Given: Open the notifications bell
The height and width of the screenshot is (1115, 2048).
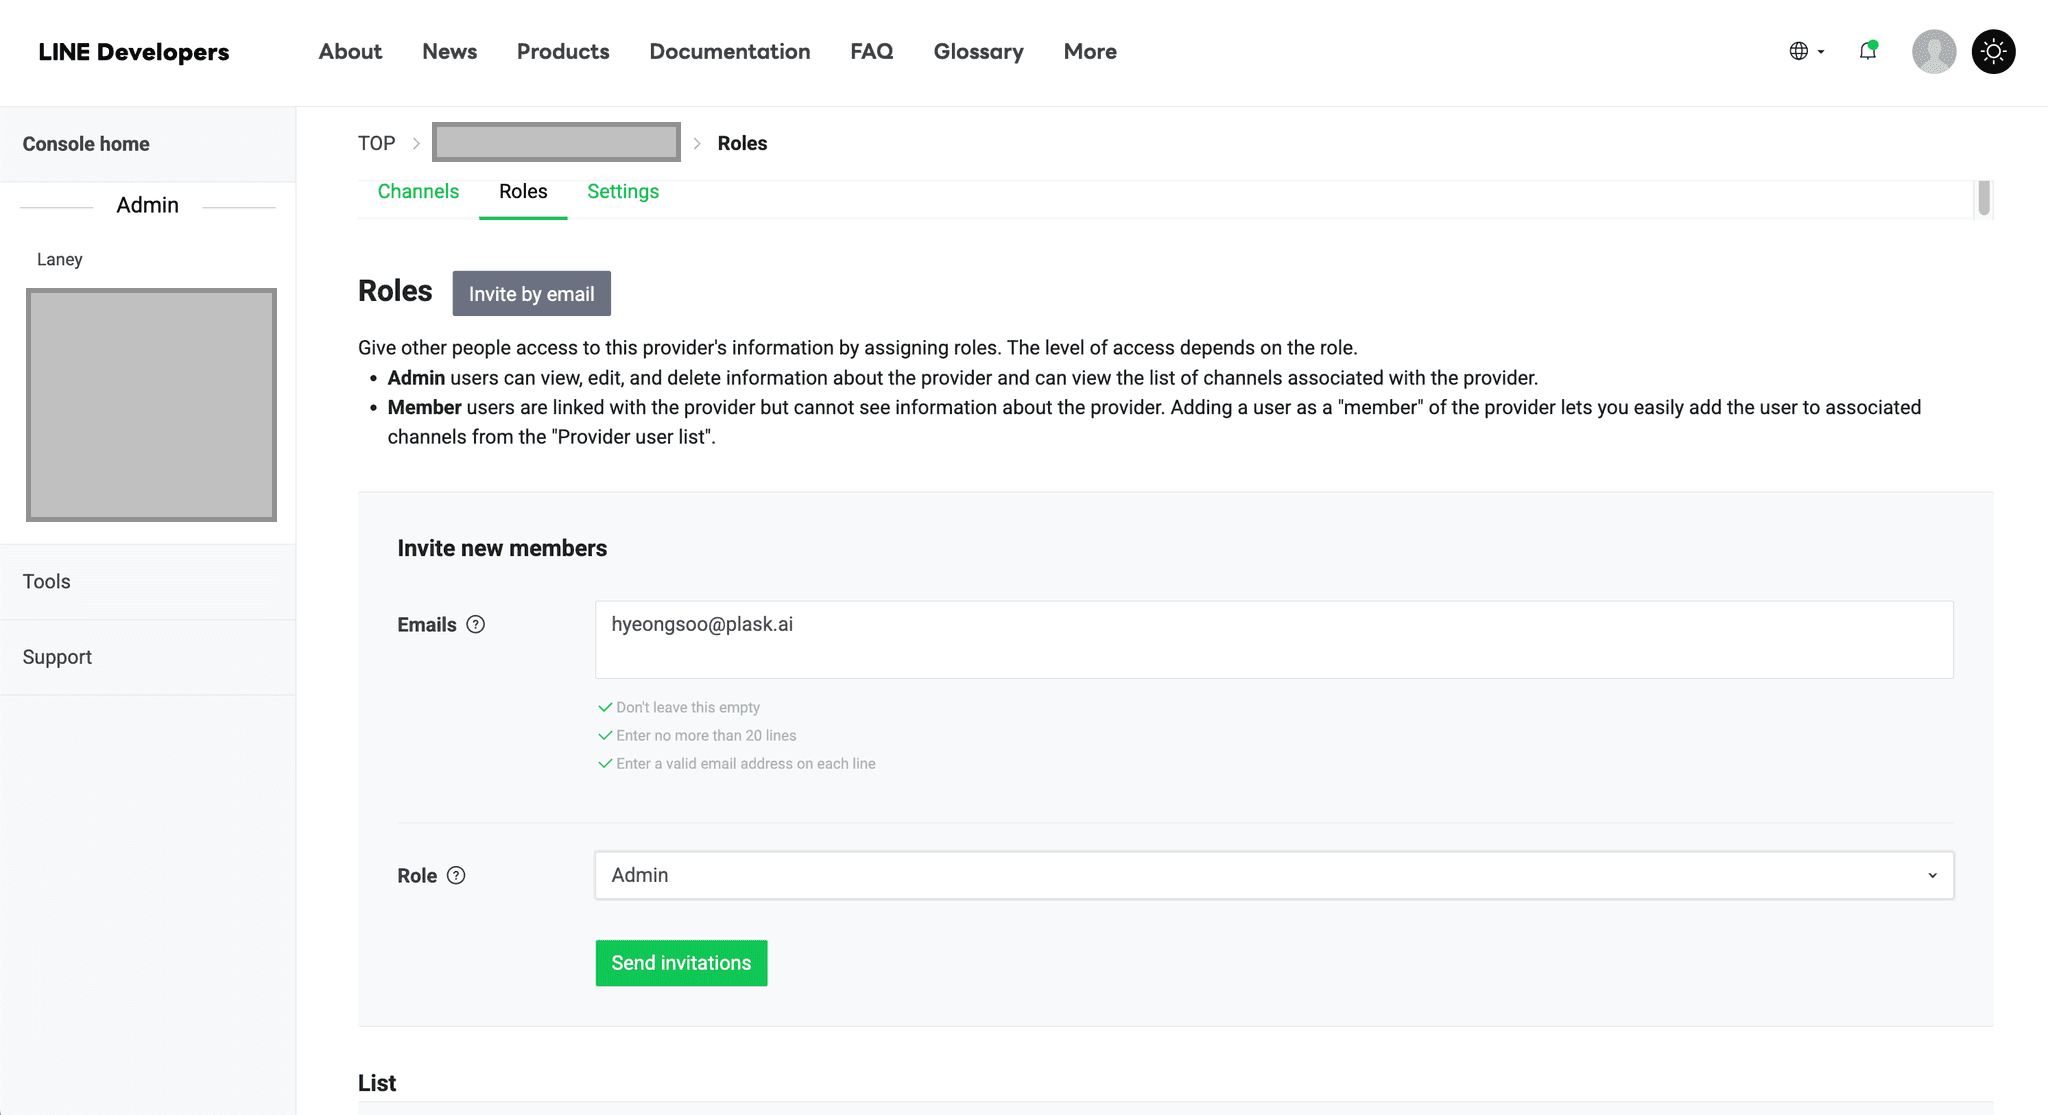Looking at the screenshot, I should click(1868, 51).
